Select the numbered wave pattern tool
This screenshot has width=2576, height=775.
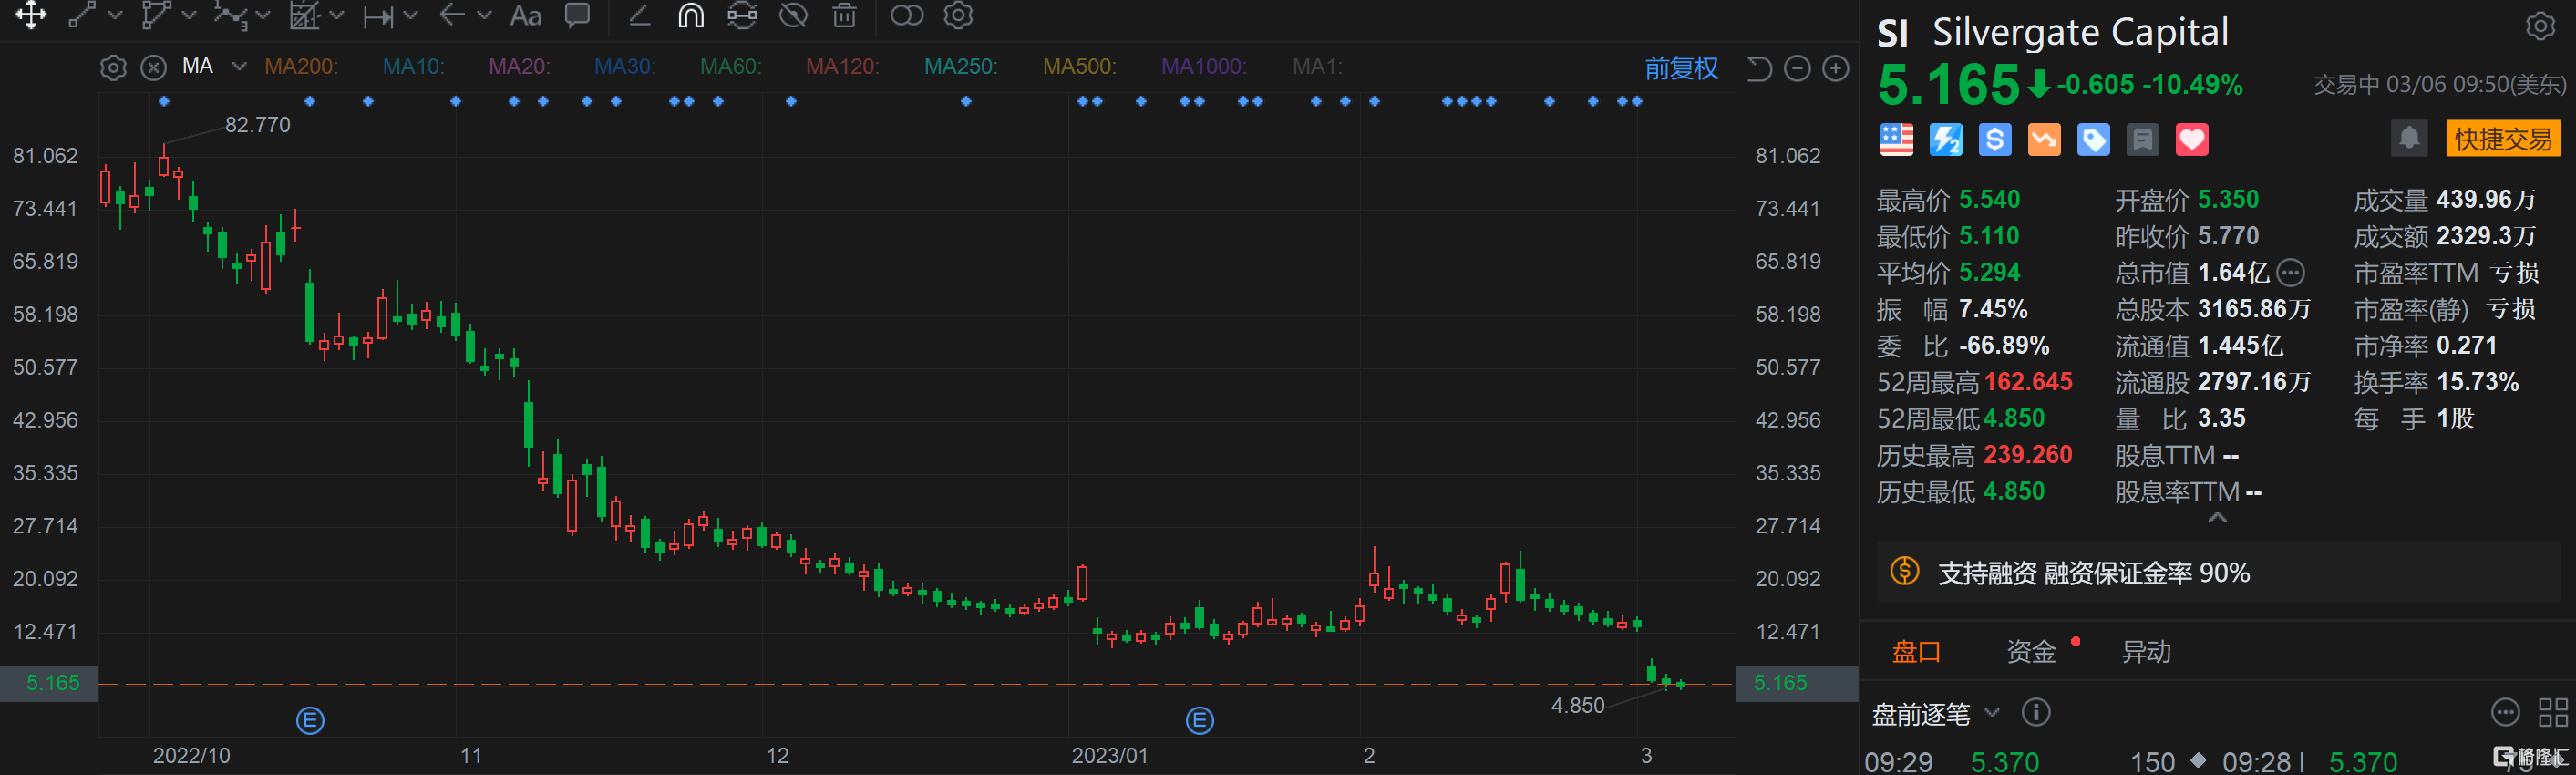point(230,15)
